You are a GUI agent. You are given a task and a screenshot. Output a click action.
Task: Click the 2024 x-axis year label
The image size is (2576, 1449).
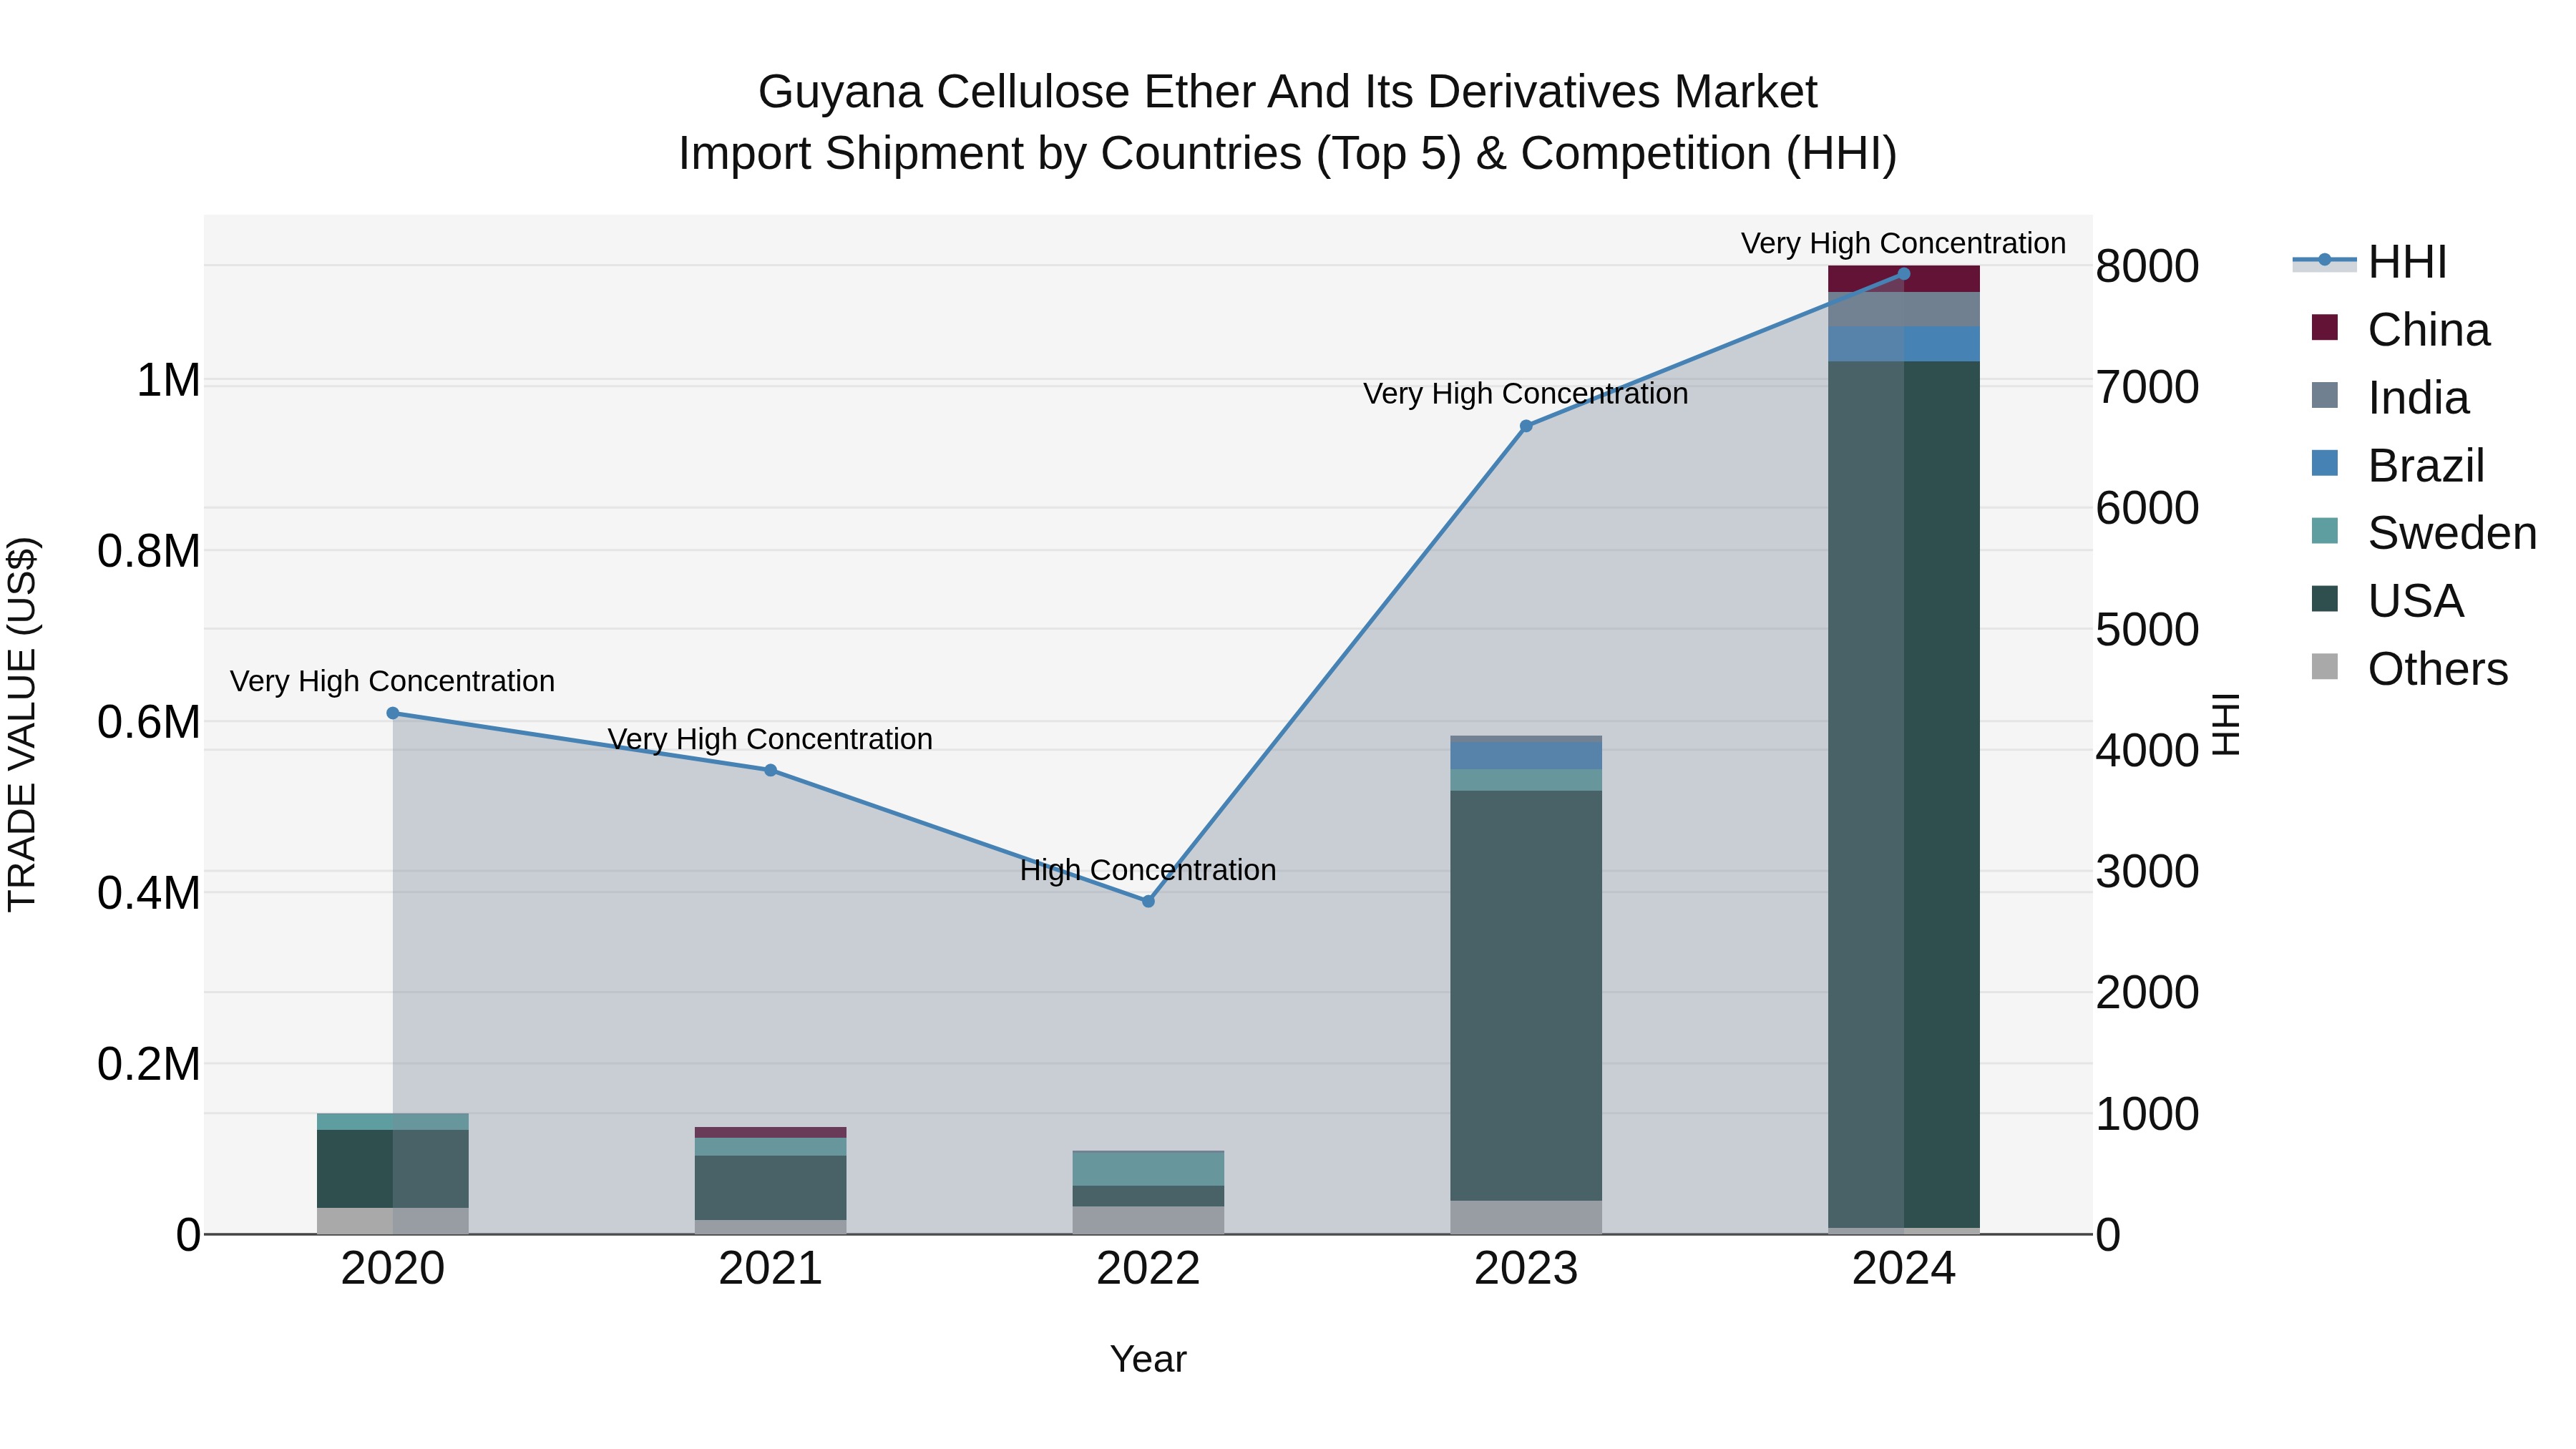pos(1904,1269)
